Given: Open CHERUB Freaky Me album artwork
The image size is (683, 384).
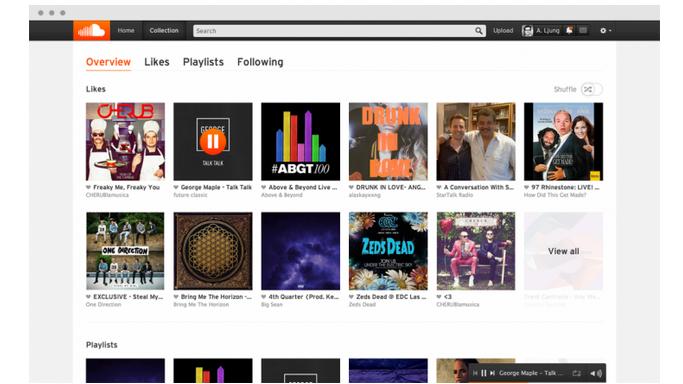Looking at the screenshot, I should click(x=125, y=141).
